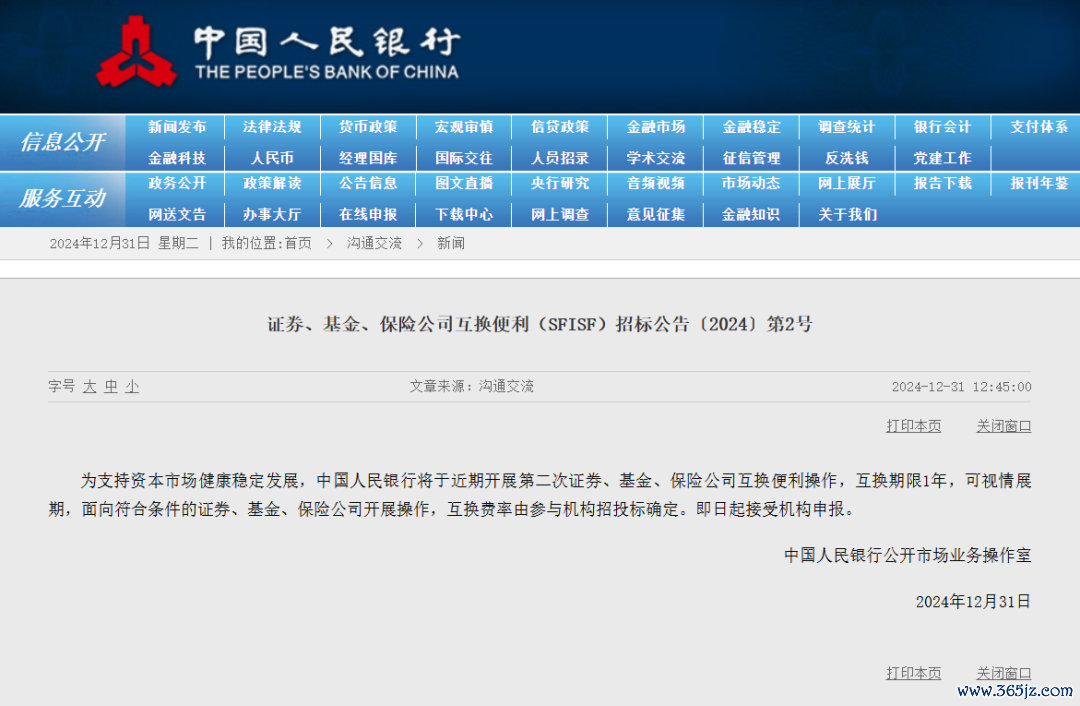The height and width of the screenshot is (706, 1080).
Task: Click the article title about SFISF 招标公告
Action: point(540,324)
